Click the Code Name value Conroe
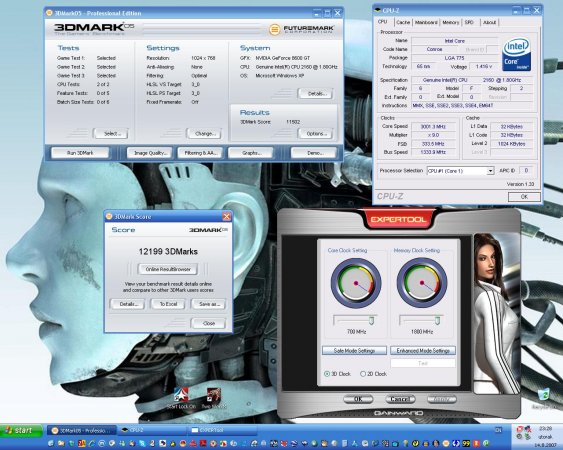Viewport: 563px width, 450px height. point(434,49)
